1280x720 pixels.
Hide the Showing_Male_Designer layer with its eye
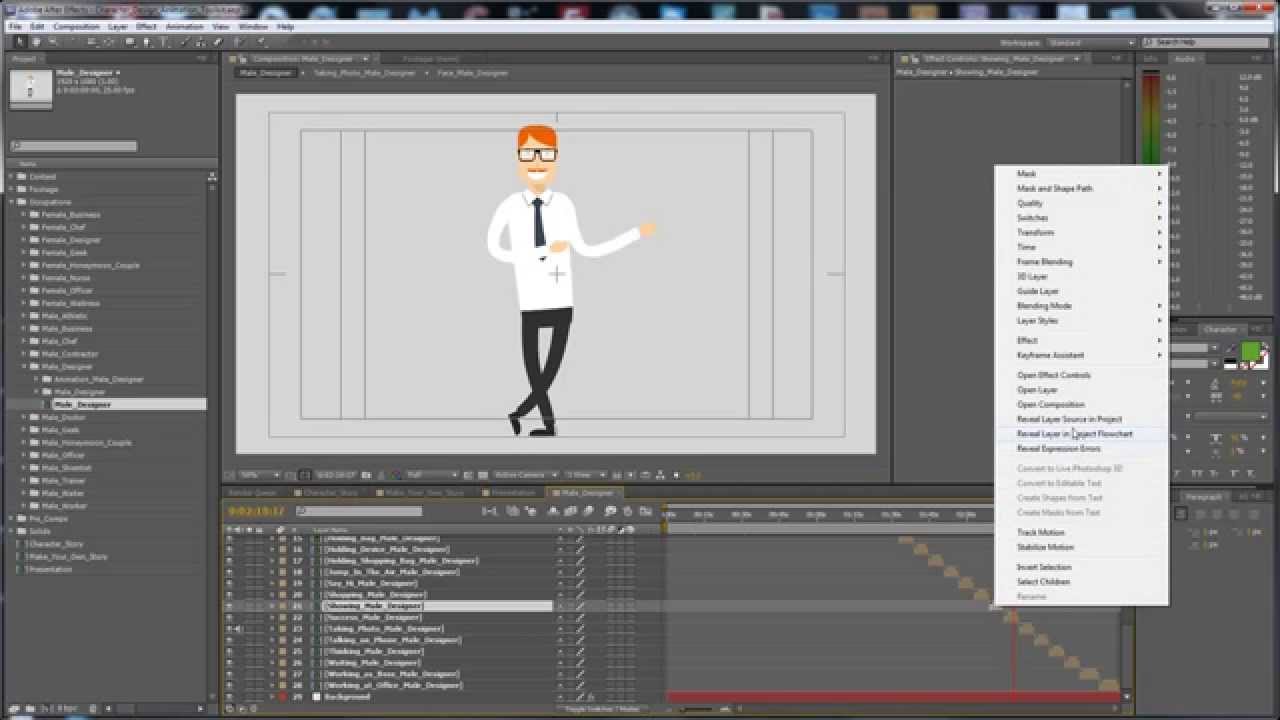[229, 606]
